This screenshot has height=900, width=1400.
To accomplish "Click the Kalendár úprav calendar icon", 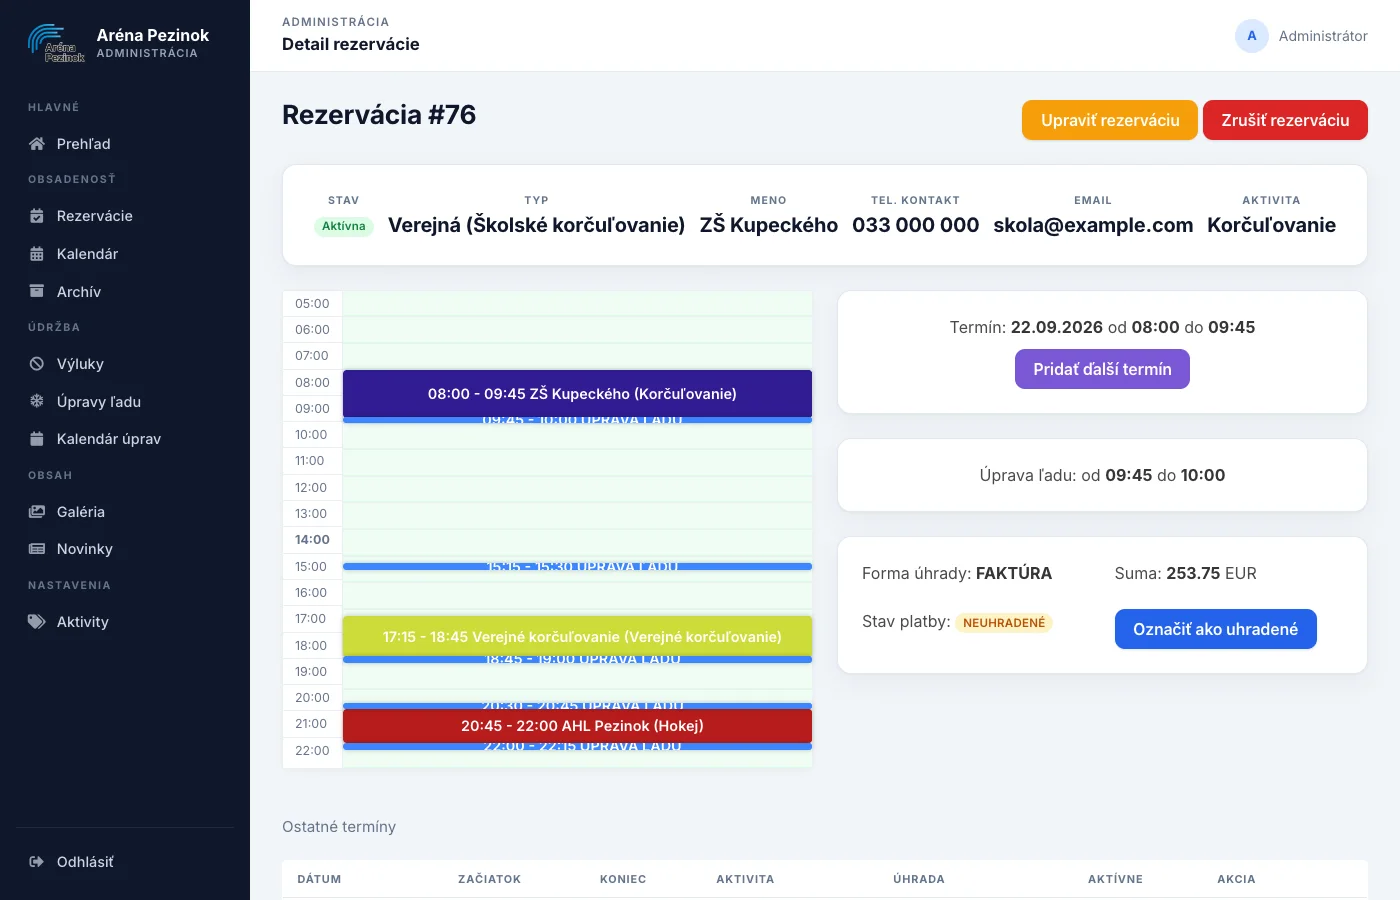I will pyautogui.click(x=37, y=439).
